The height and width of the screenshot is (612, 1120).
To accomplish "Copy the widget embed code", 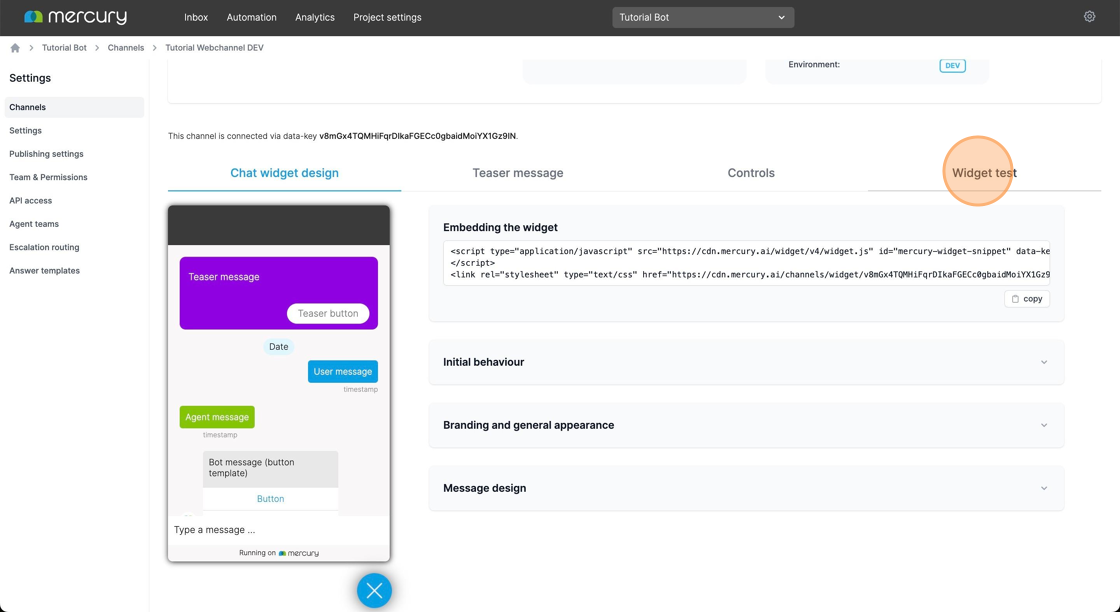I will tap(1027, 299).
